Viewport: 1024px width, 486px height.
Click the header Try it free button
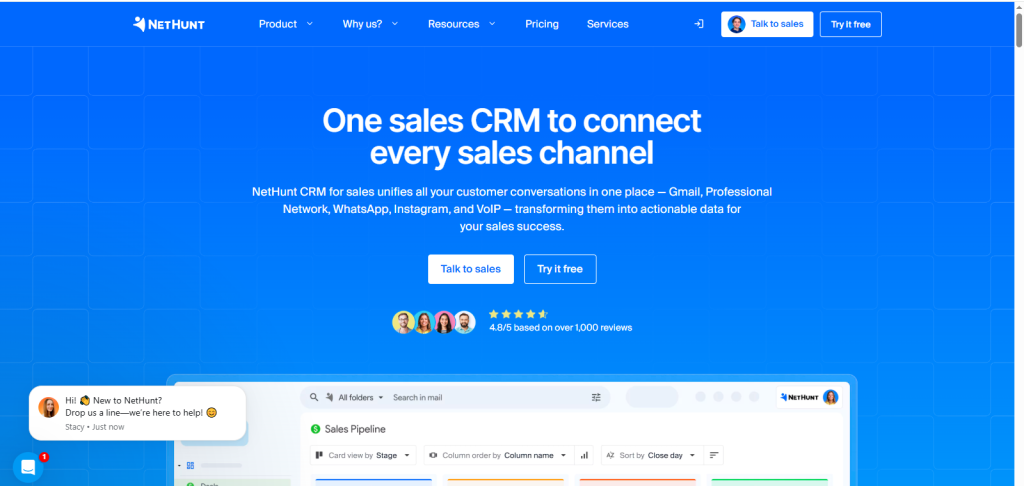850,24
